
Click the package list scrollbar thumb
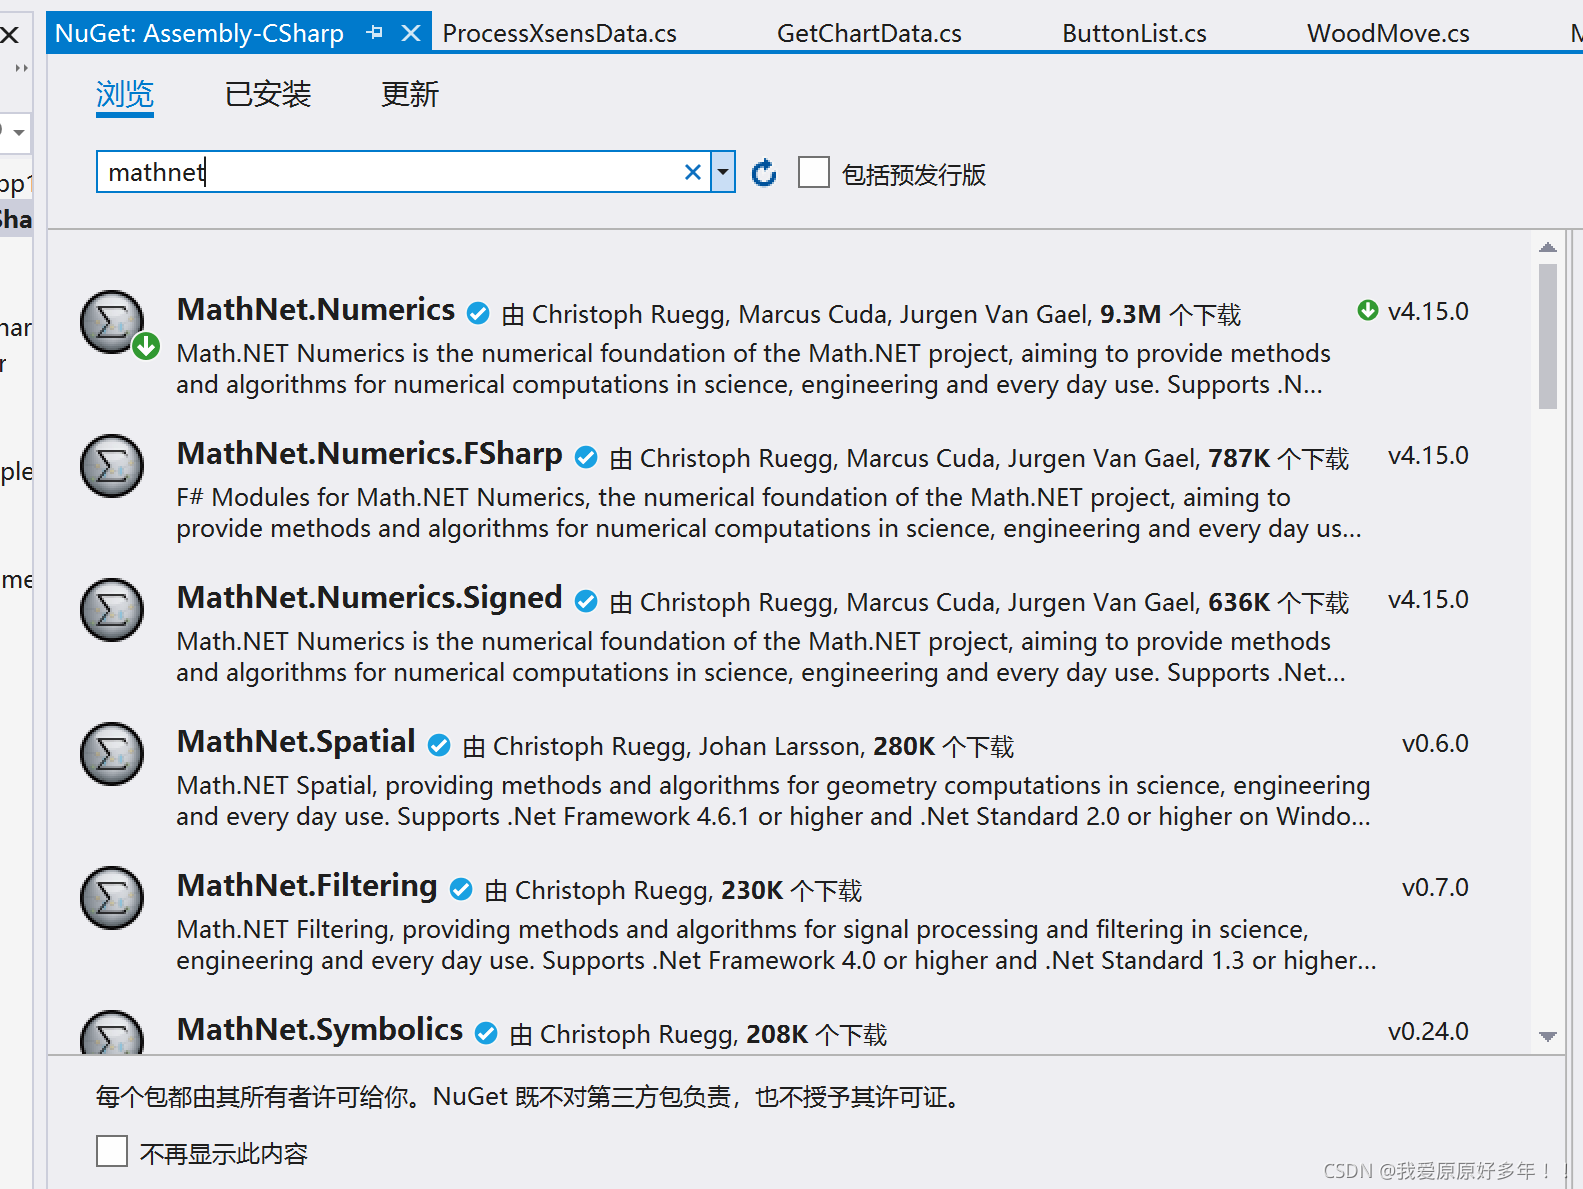(x=1548, y=336)
